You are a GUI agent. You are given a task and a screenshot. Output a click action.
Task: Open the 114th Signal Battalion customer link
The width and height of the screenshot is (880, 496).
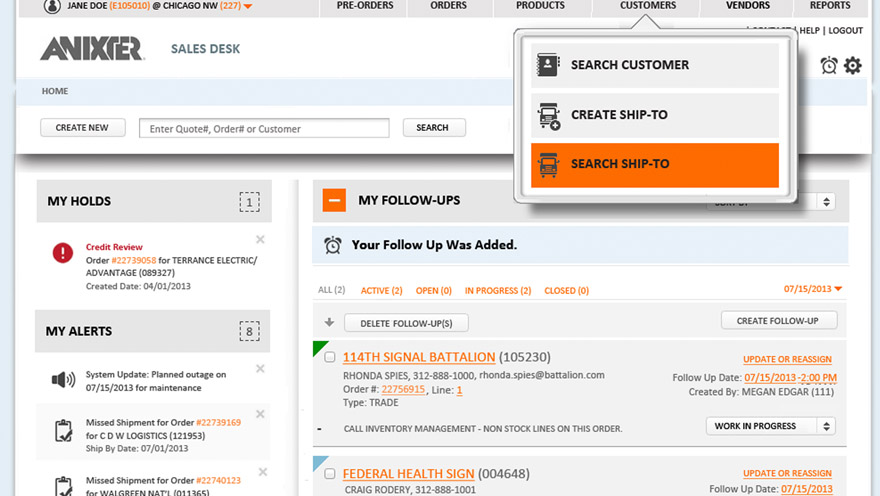418,357
